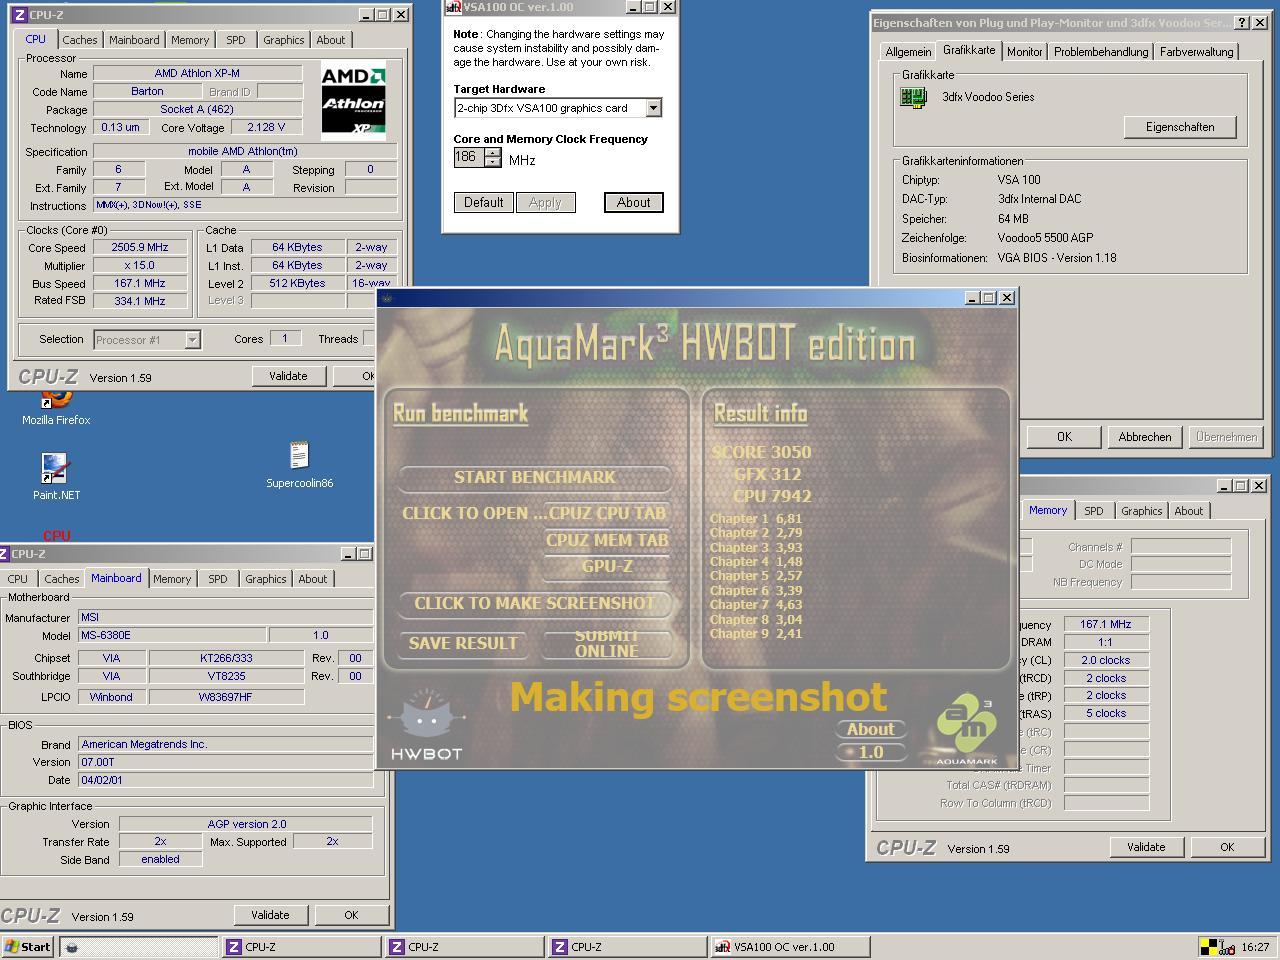This screenshot has height=960, width=1280.
Task: Click the help question mark in Eigenschaften window
Action: (x=1241, y=22)
